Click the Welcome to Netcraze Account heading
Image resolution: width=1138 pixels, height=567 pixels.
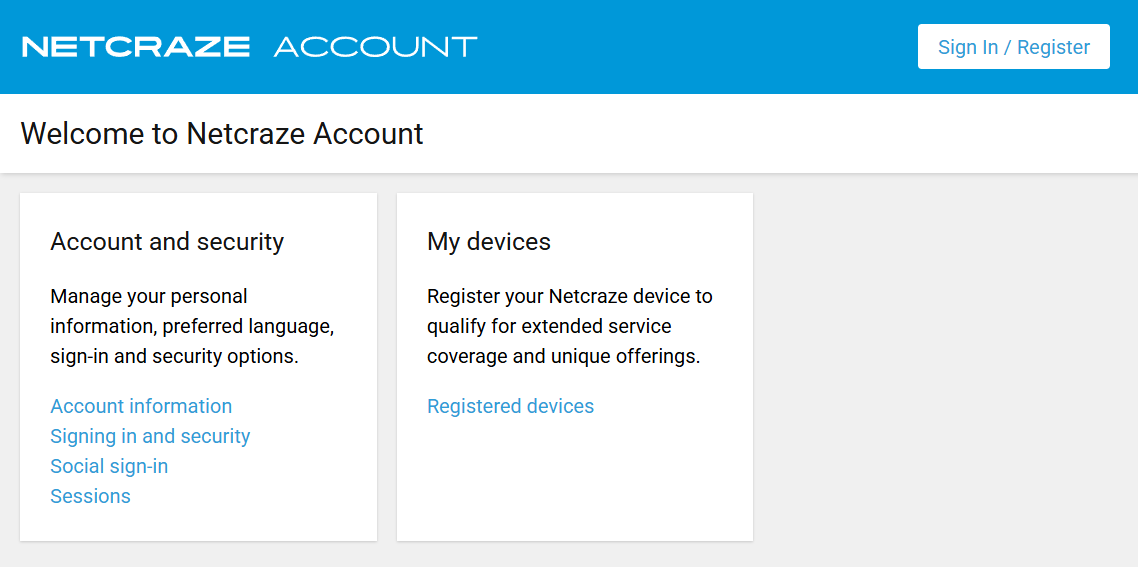[222, 134]
